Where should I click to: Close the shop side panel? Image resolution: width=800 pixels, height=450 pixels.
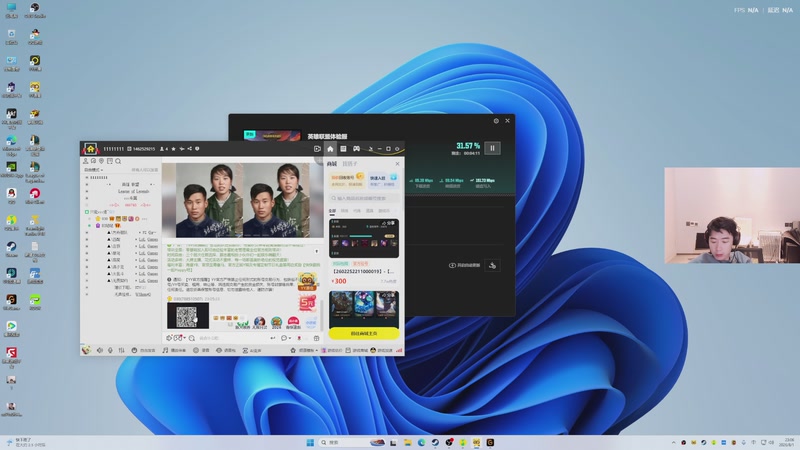pos(397,164)
